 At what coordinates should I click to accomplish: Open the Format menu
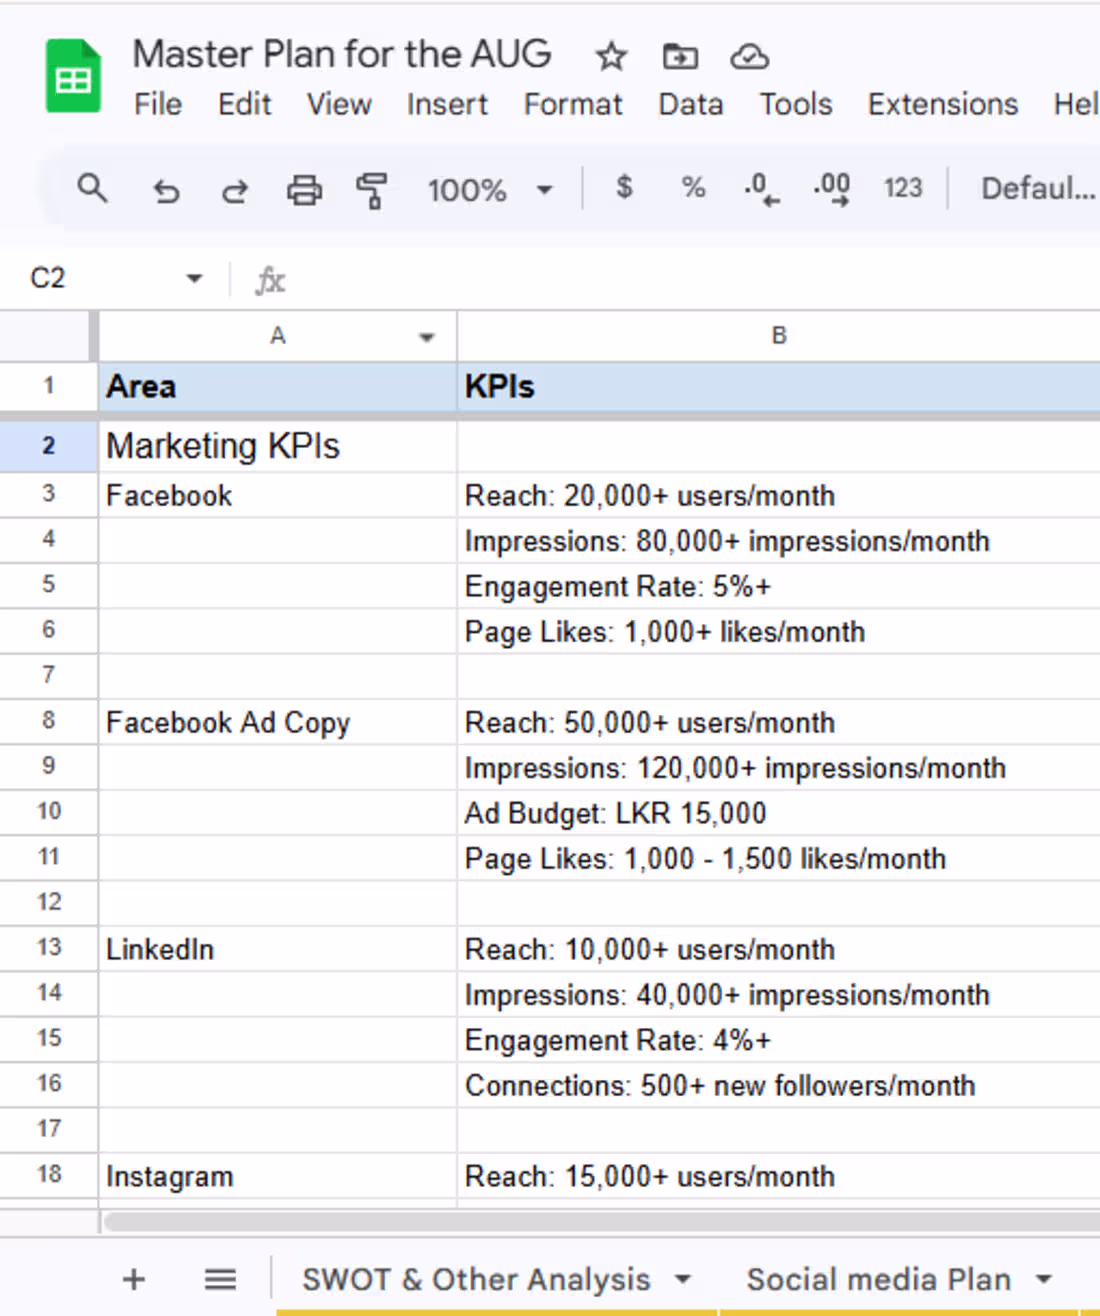point(572,104)
